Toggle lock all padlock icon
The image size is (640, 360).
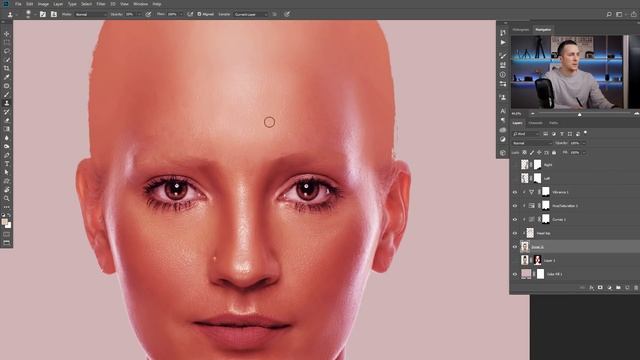click(554, 153)
